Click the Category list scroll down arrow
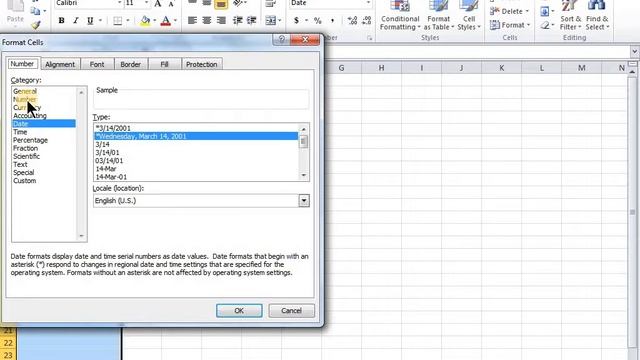 click(81, 236)
